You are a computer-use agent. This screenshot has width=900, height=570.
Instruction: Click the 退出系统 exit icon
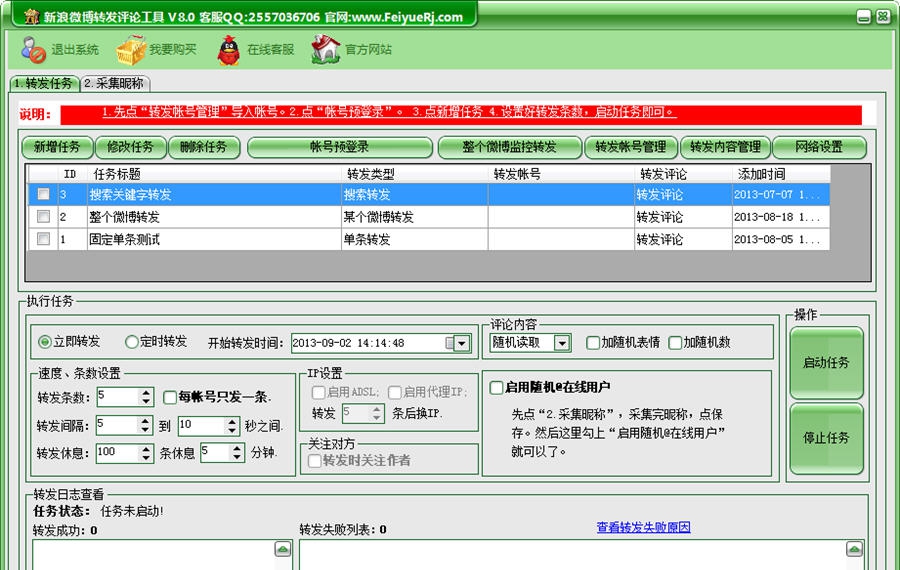click(33, 49)
